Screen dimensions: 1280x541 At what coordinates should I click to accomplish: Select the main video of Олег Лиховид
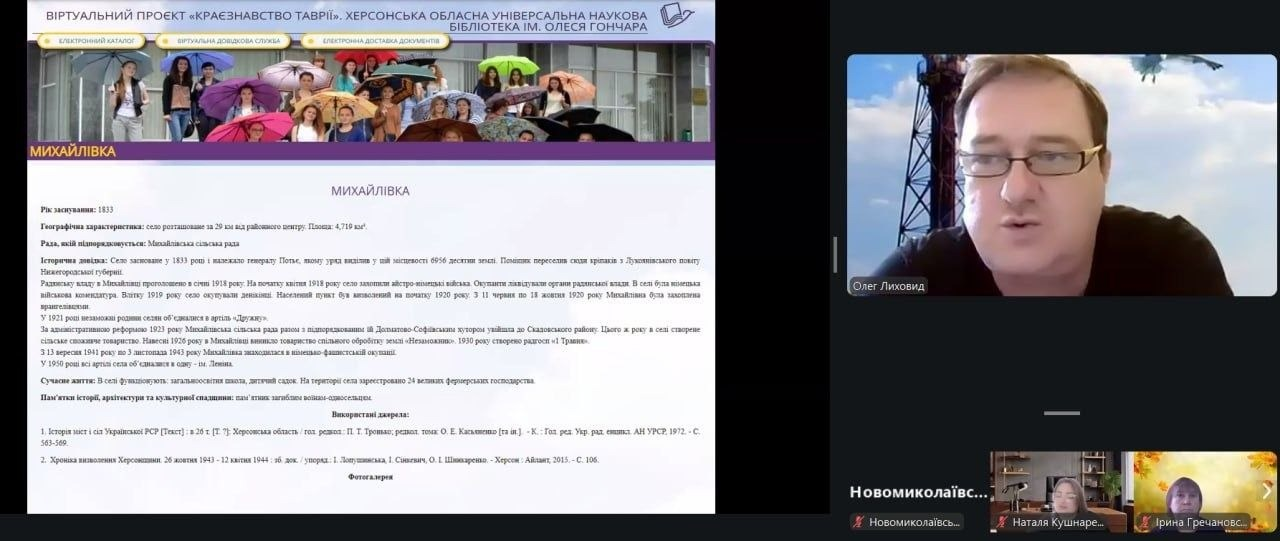click(x=1062, y=175)
